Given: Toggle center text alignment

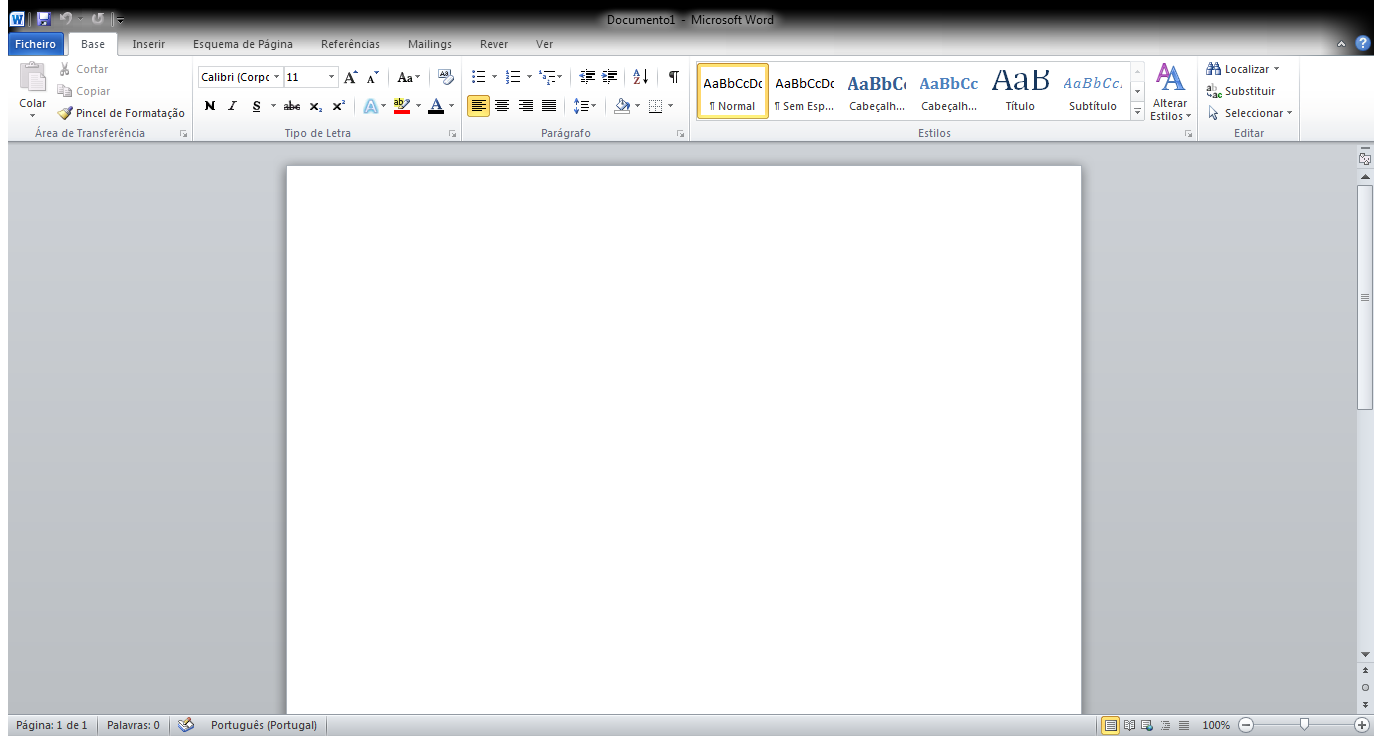Looking at the screenshot, I should [x=502, y=106].
